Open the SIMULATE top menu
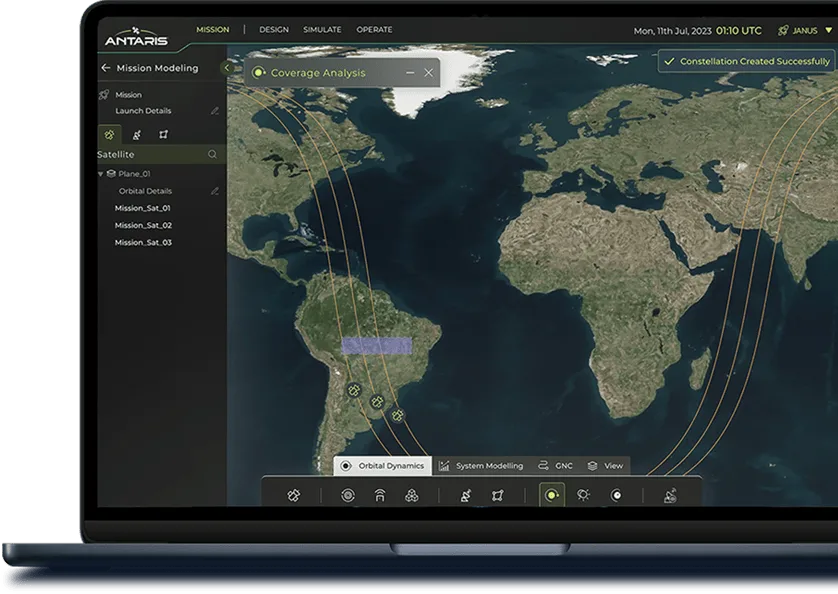 [x=322, y=29]
